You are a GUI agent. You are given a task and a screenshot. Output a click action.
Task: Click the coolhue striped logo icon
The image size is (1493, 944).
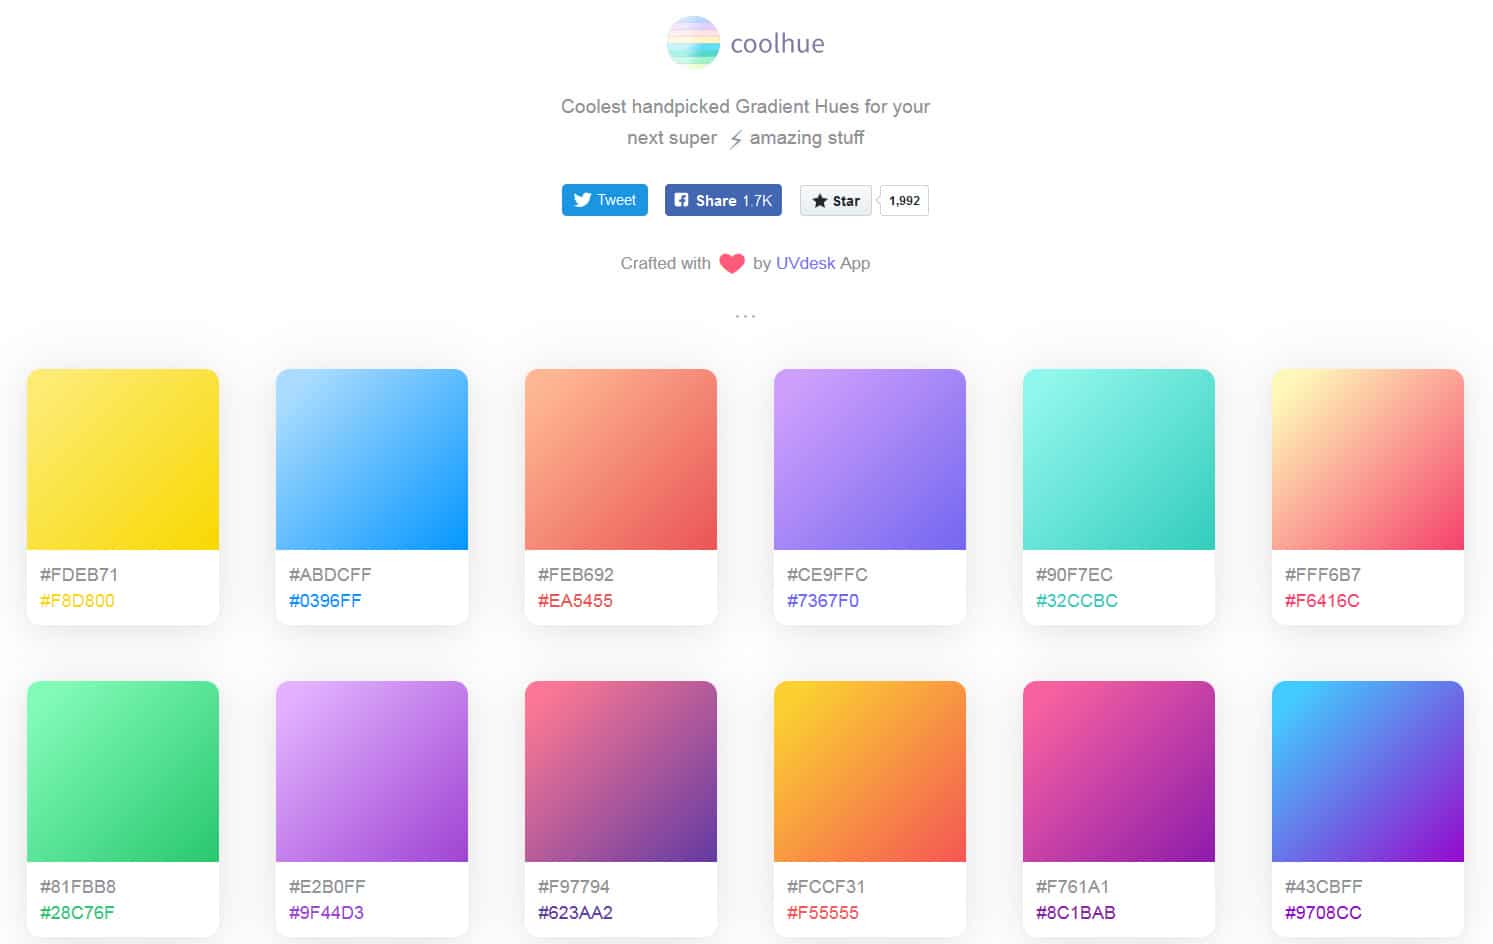693,42
